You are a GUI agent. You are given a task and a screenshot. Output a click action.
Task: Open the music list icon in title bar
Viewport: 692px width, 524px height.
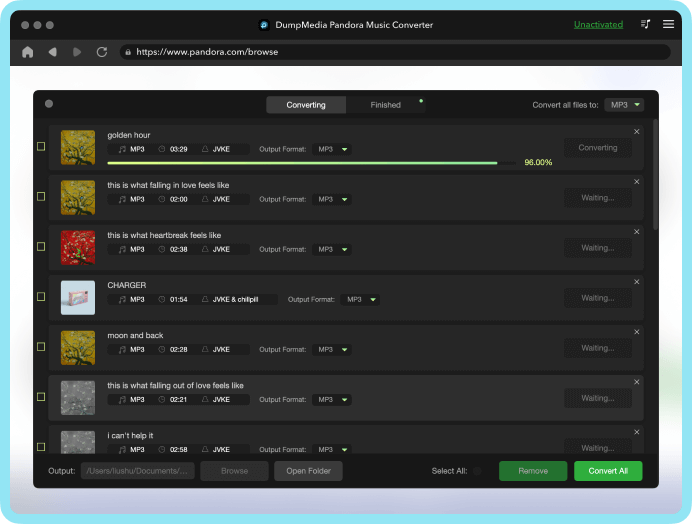(x=645, y=24)
